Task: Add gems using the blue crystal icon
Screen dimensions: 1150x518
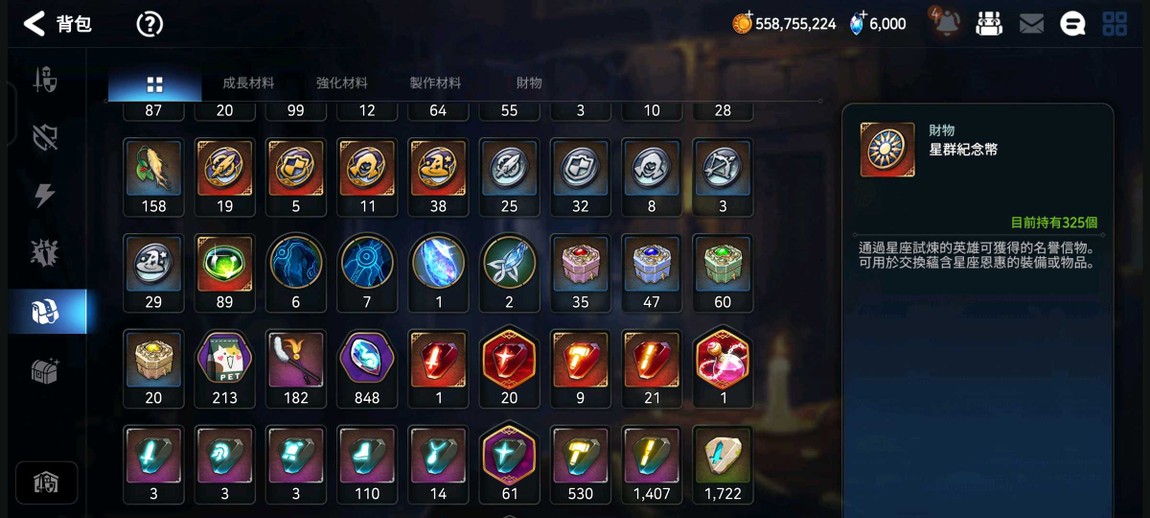Action: [x=857, y=23]
